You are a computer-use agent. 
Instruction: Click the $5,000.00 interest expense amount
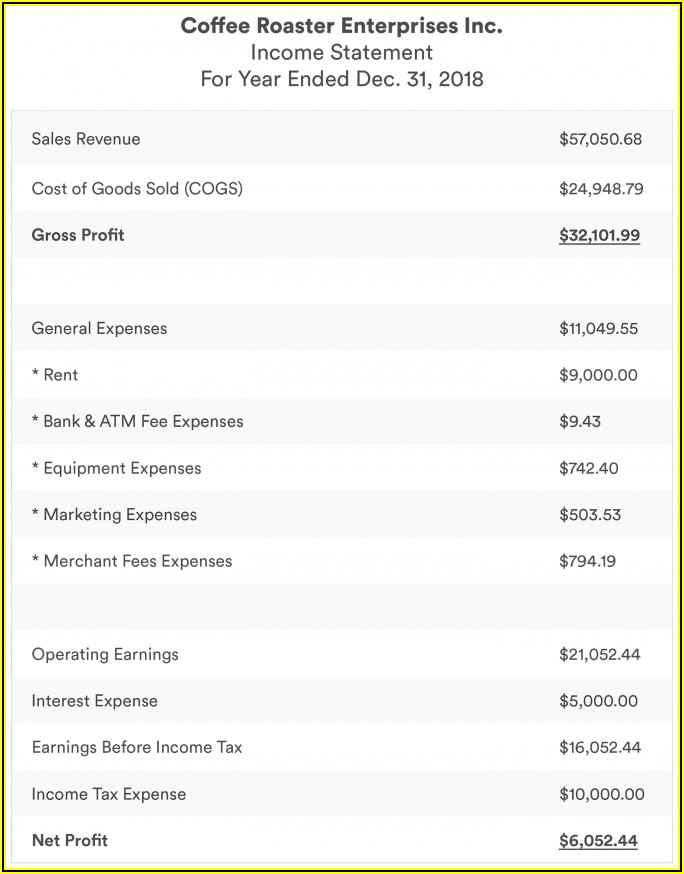pyautogui.click(x=598, y=702)
